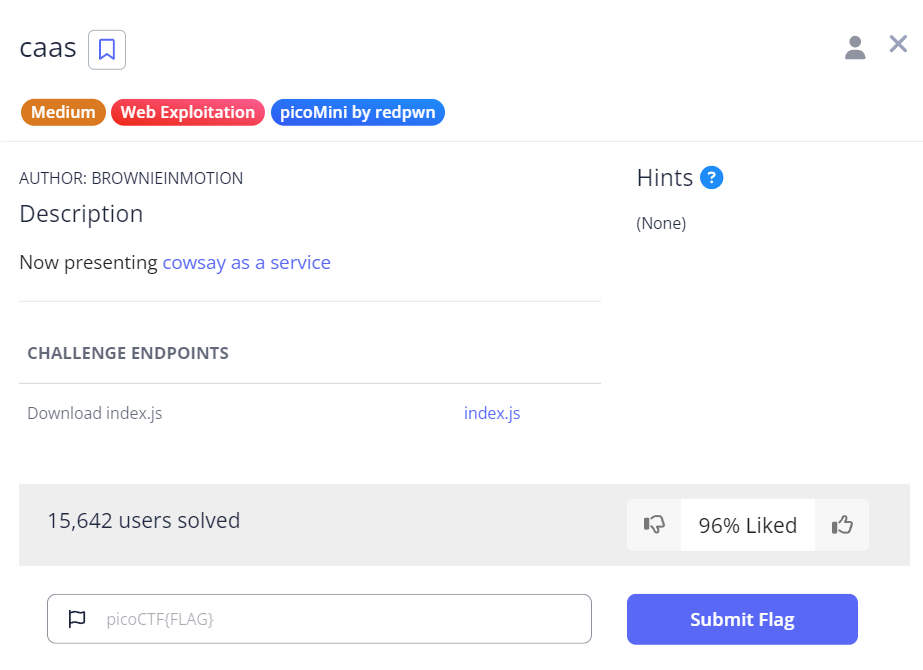923x670 pixels.
Task: Download the index.js file link
Action: tap(492, 413)
